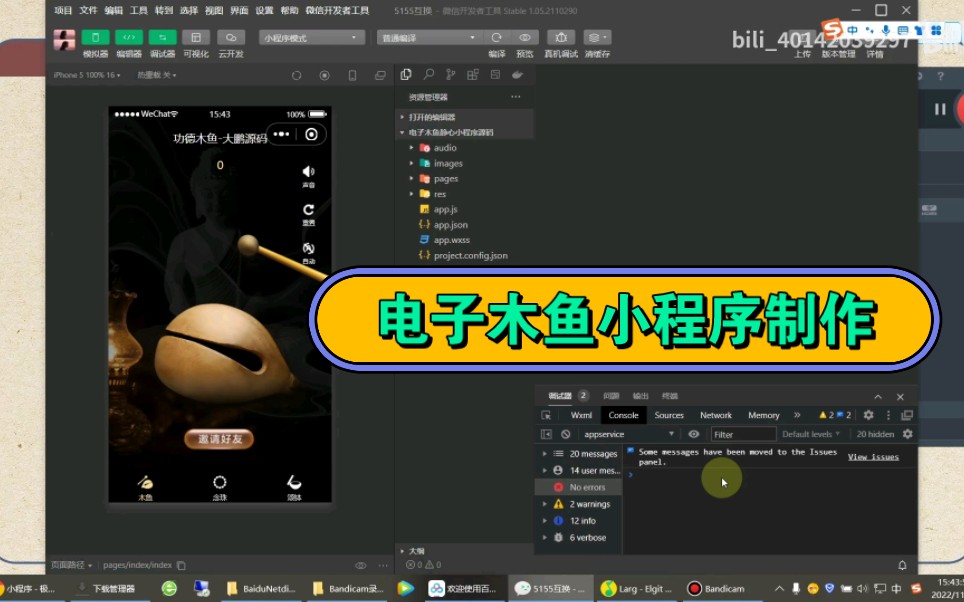Switch to the Network tab in debugger
Image resolution: width=964 pixels, height=602 pixels.
[x=716, y=414]
